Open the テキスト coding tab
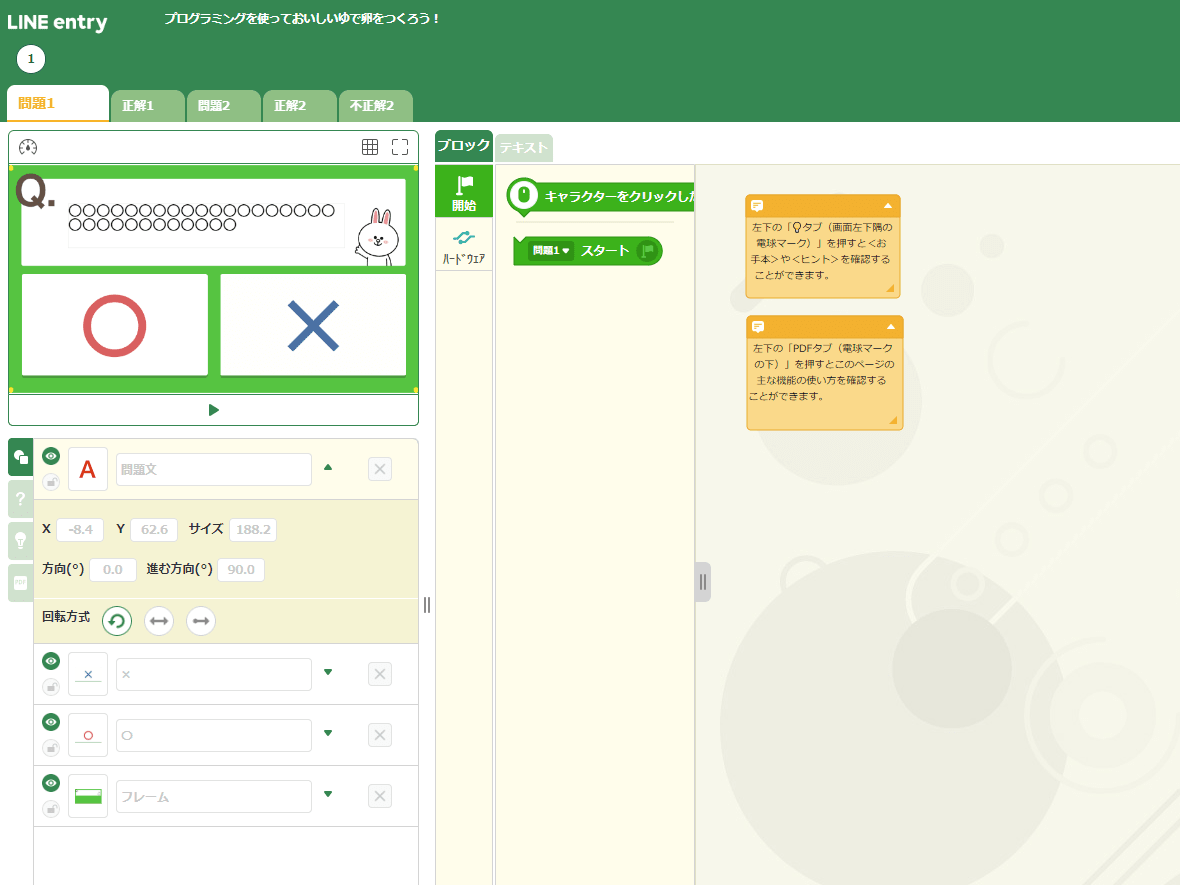This screenshot has width=1180, height=885. [524, 148]
